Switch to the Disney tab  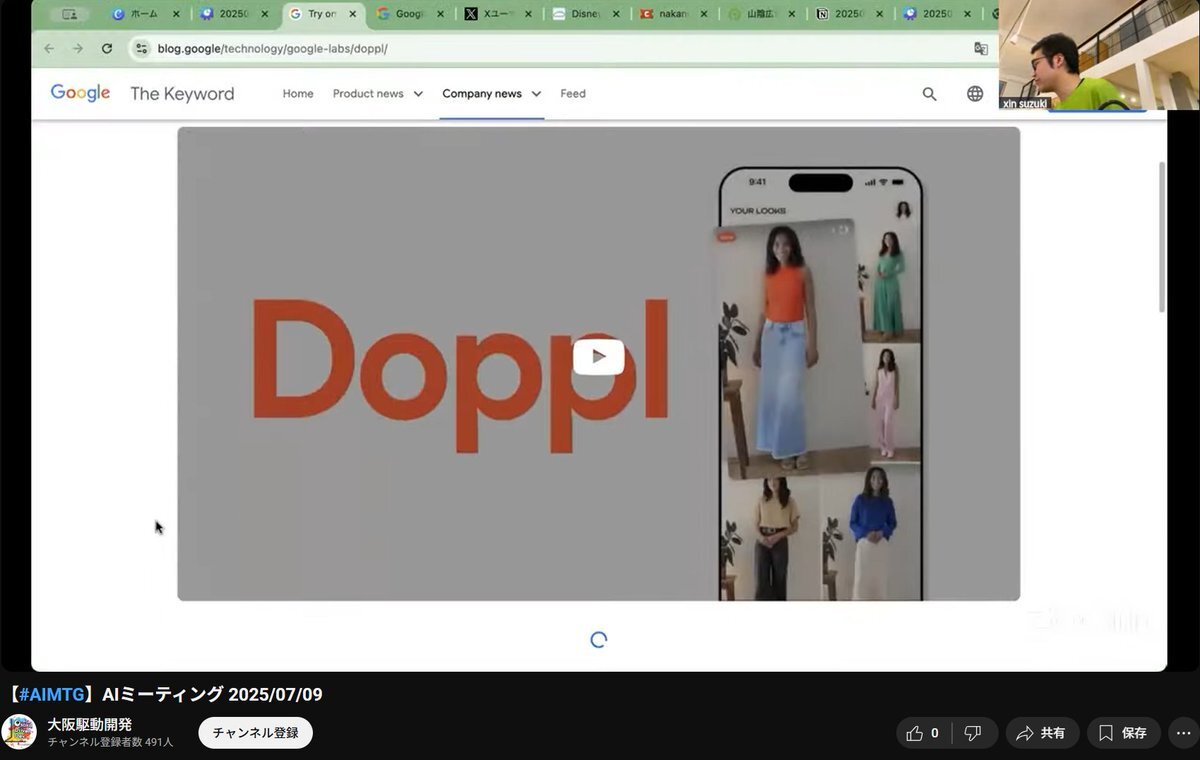click(586, 14)
